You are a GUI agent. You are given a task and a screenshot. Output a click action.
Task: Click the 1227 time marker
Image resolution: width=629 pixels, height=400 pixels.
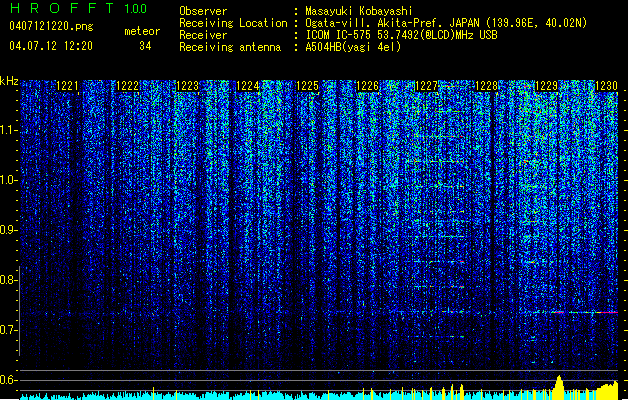(426, 86)
